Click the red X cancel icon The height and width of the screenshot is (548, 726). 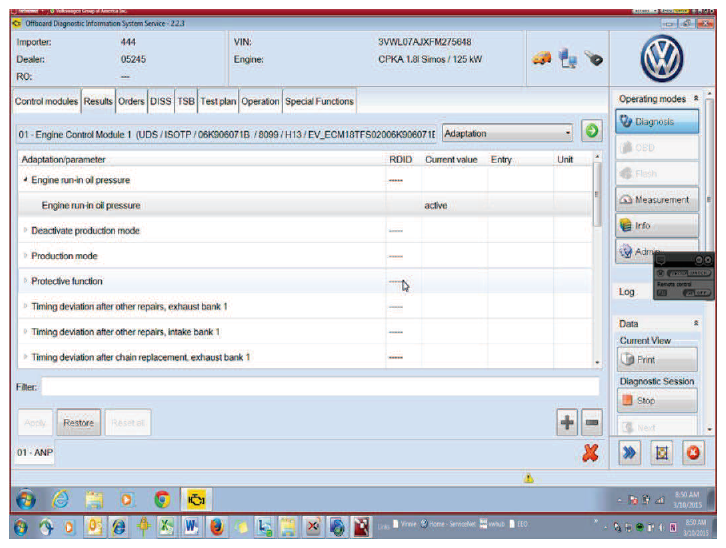point(590,453)
